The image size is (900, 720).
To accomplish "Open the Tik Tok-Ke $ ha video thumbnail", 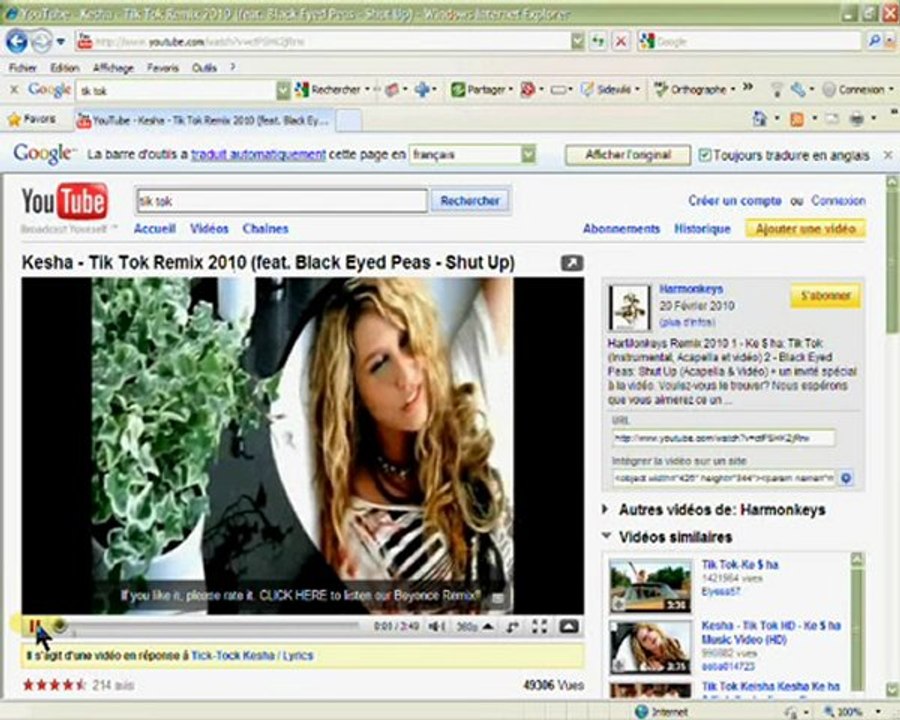I will [650, 586].
